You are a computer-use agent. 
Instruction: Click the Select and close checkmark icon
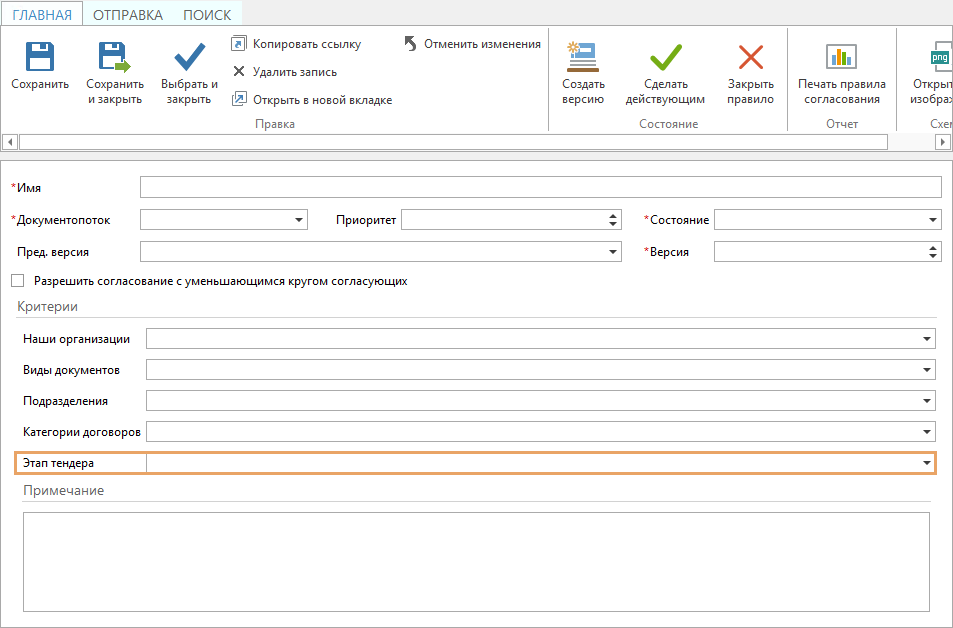[189, 57]
